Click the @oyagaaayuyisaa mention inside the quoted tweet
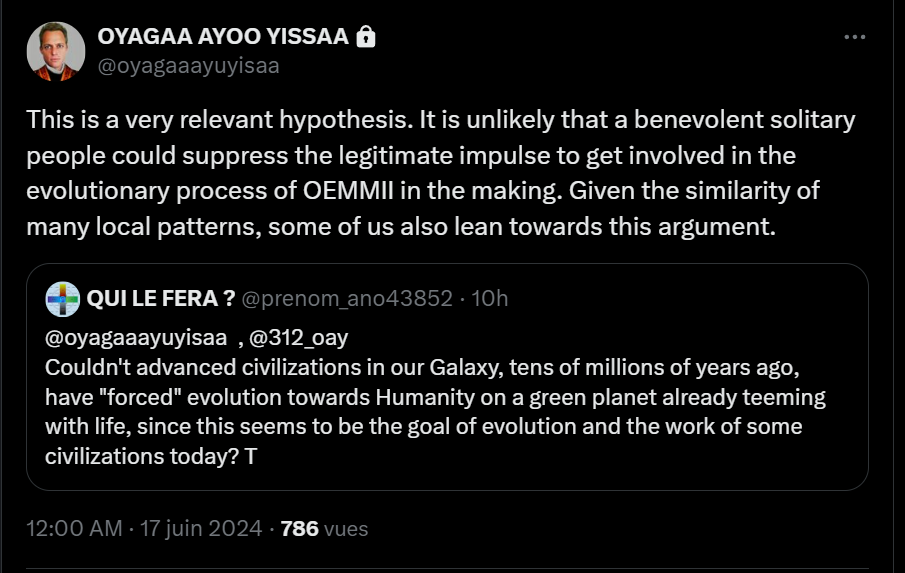The width and height of the screenshot is (905, 573). (136, 338)
